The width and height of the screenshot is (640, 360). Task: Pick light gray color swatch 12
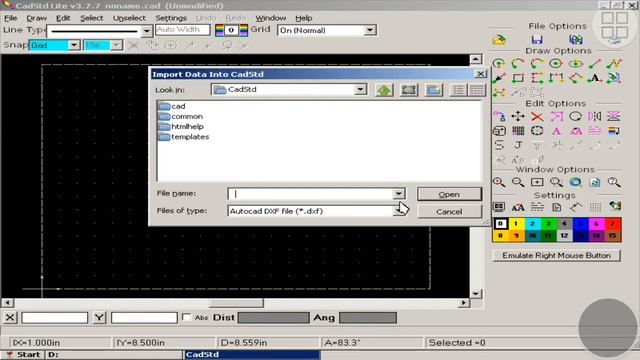pos(564,236)
